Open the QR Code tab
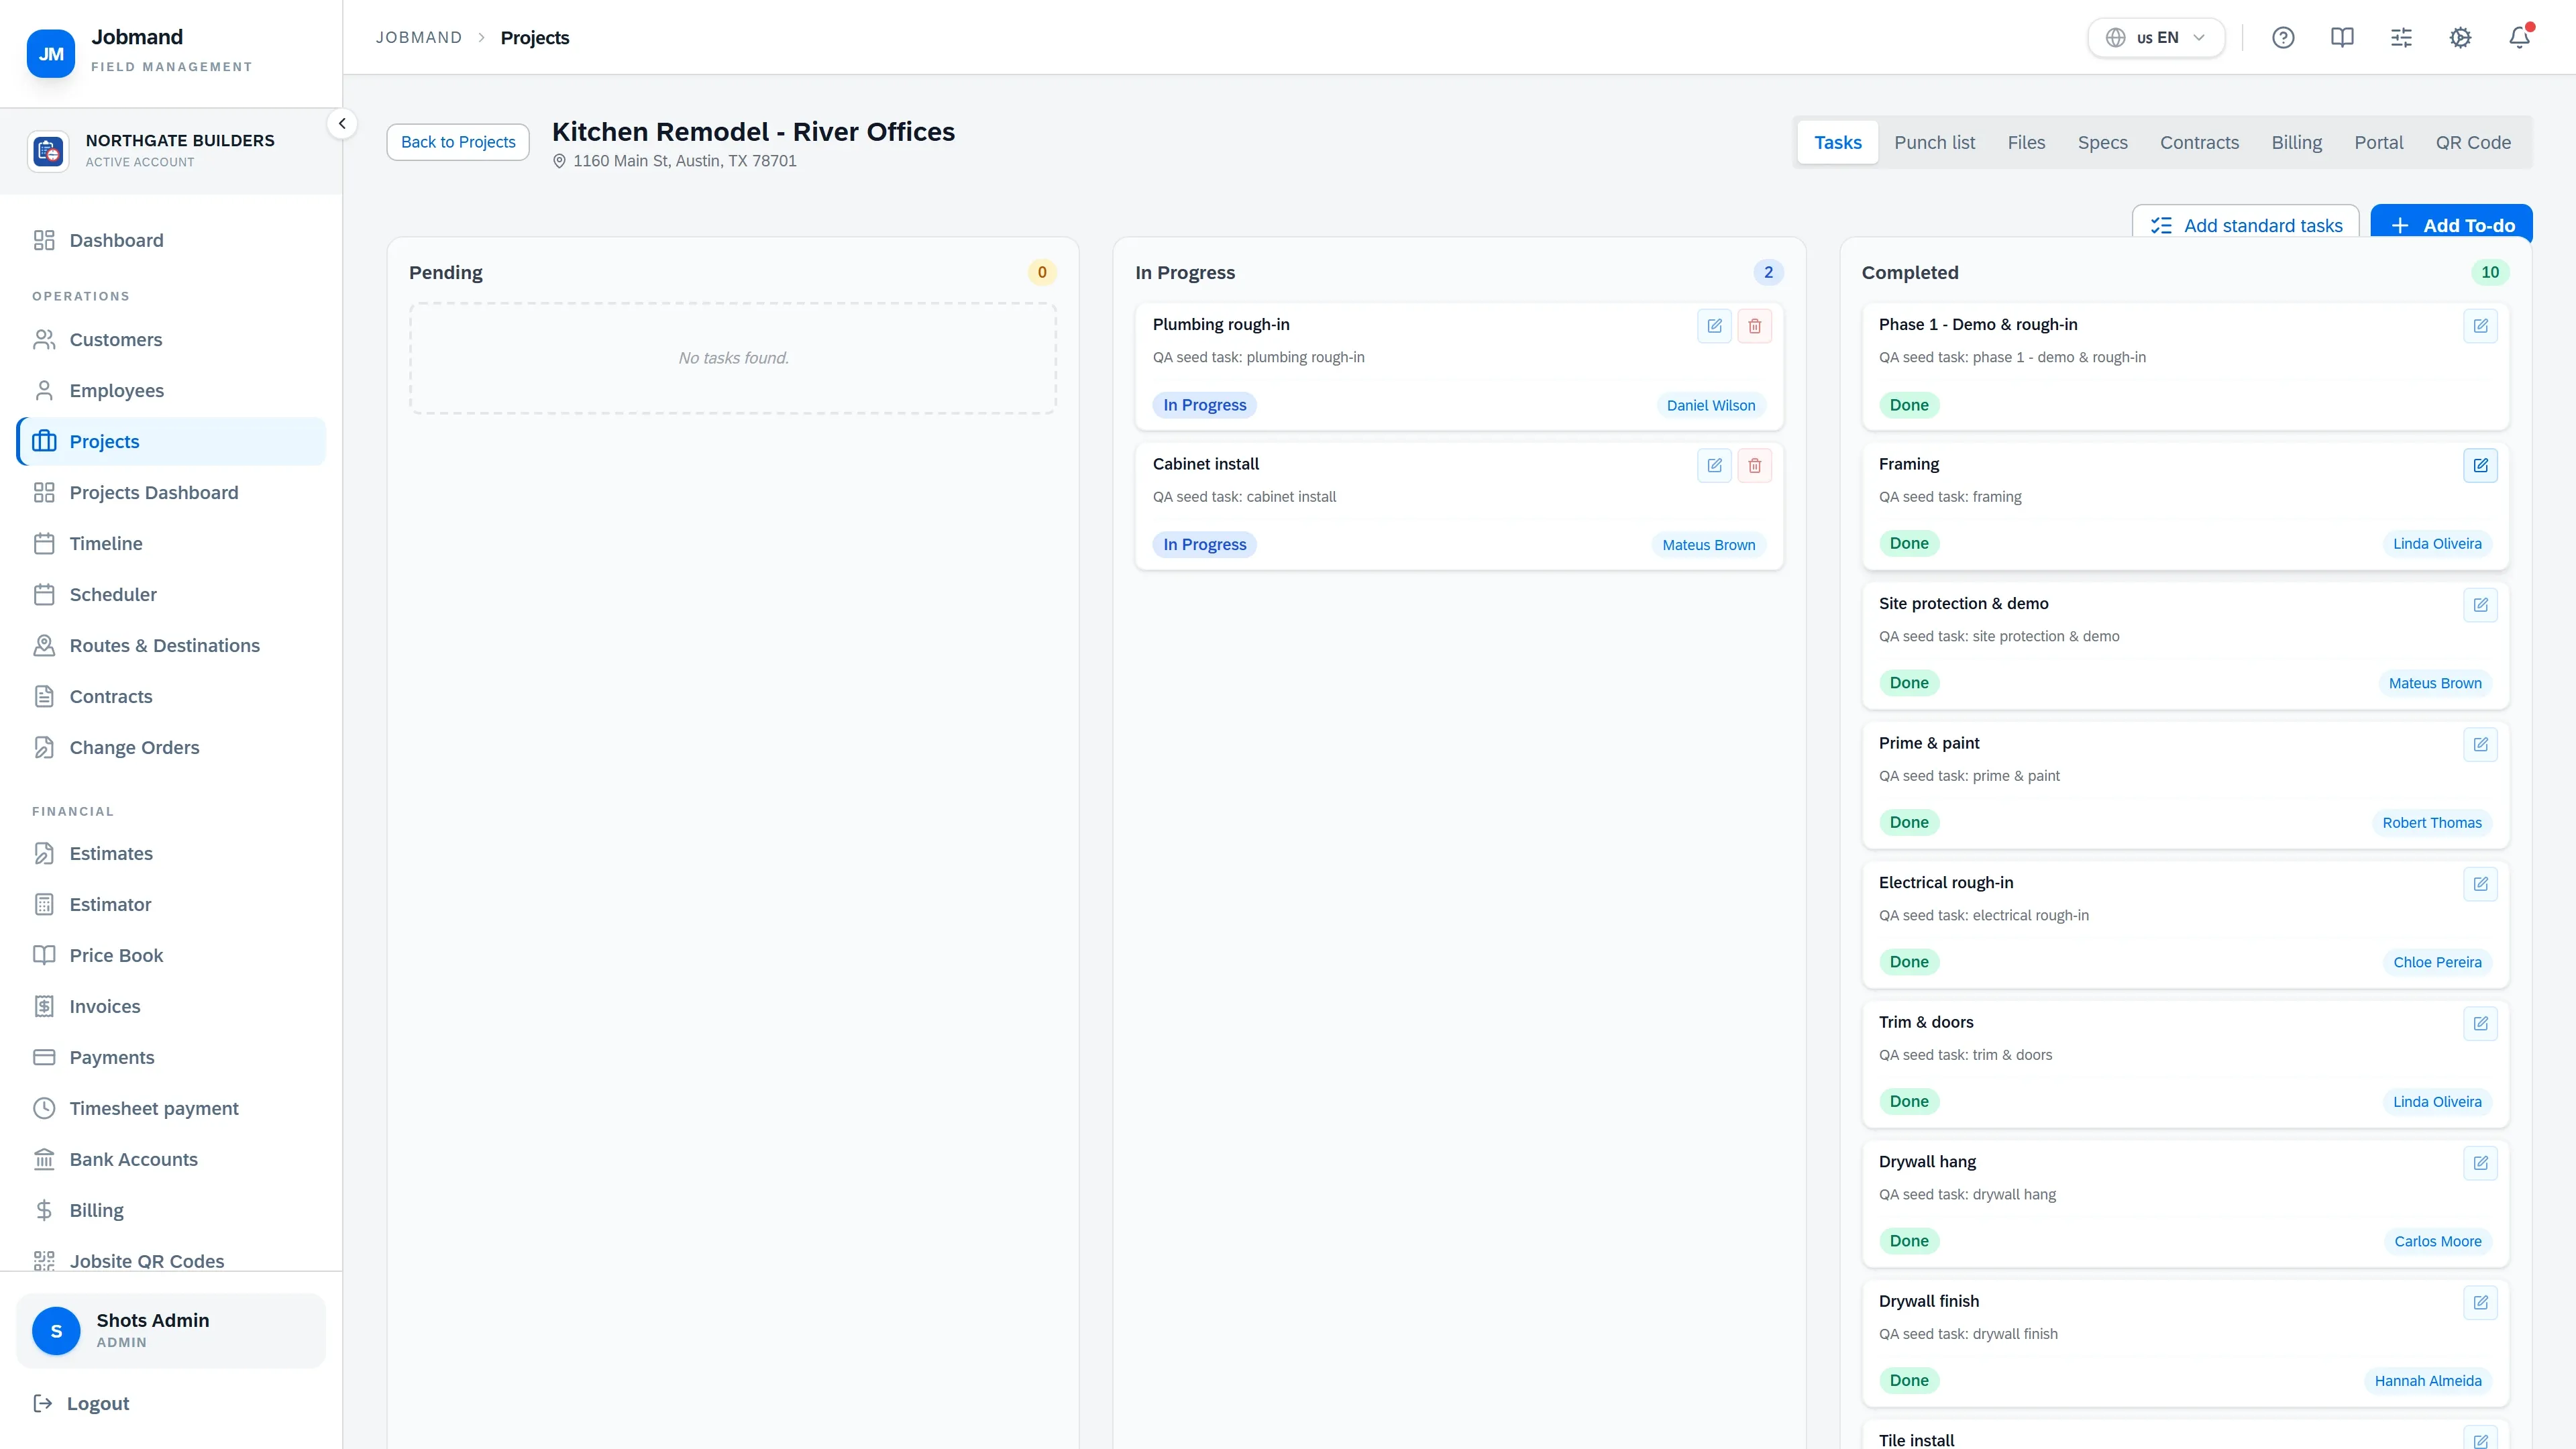The image size is (2576, 1449). 2473,143
